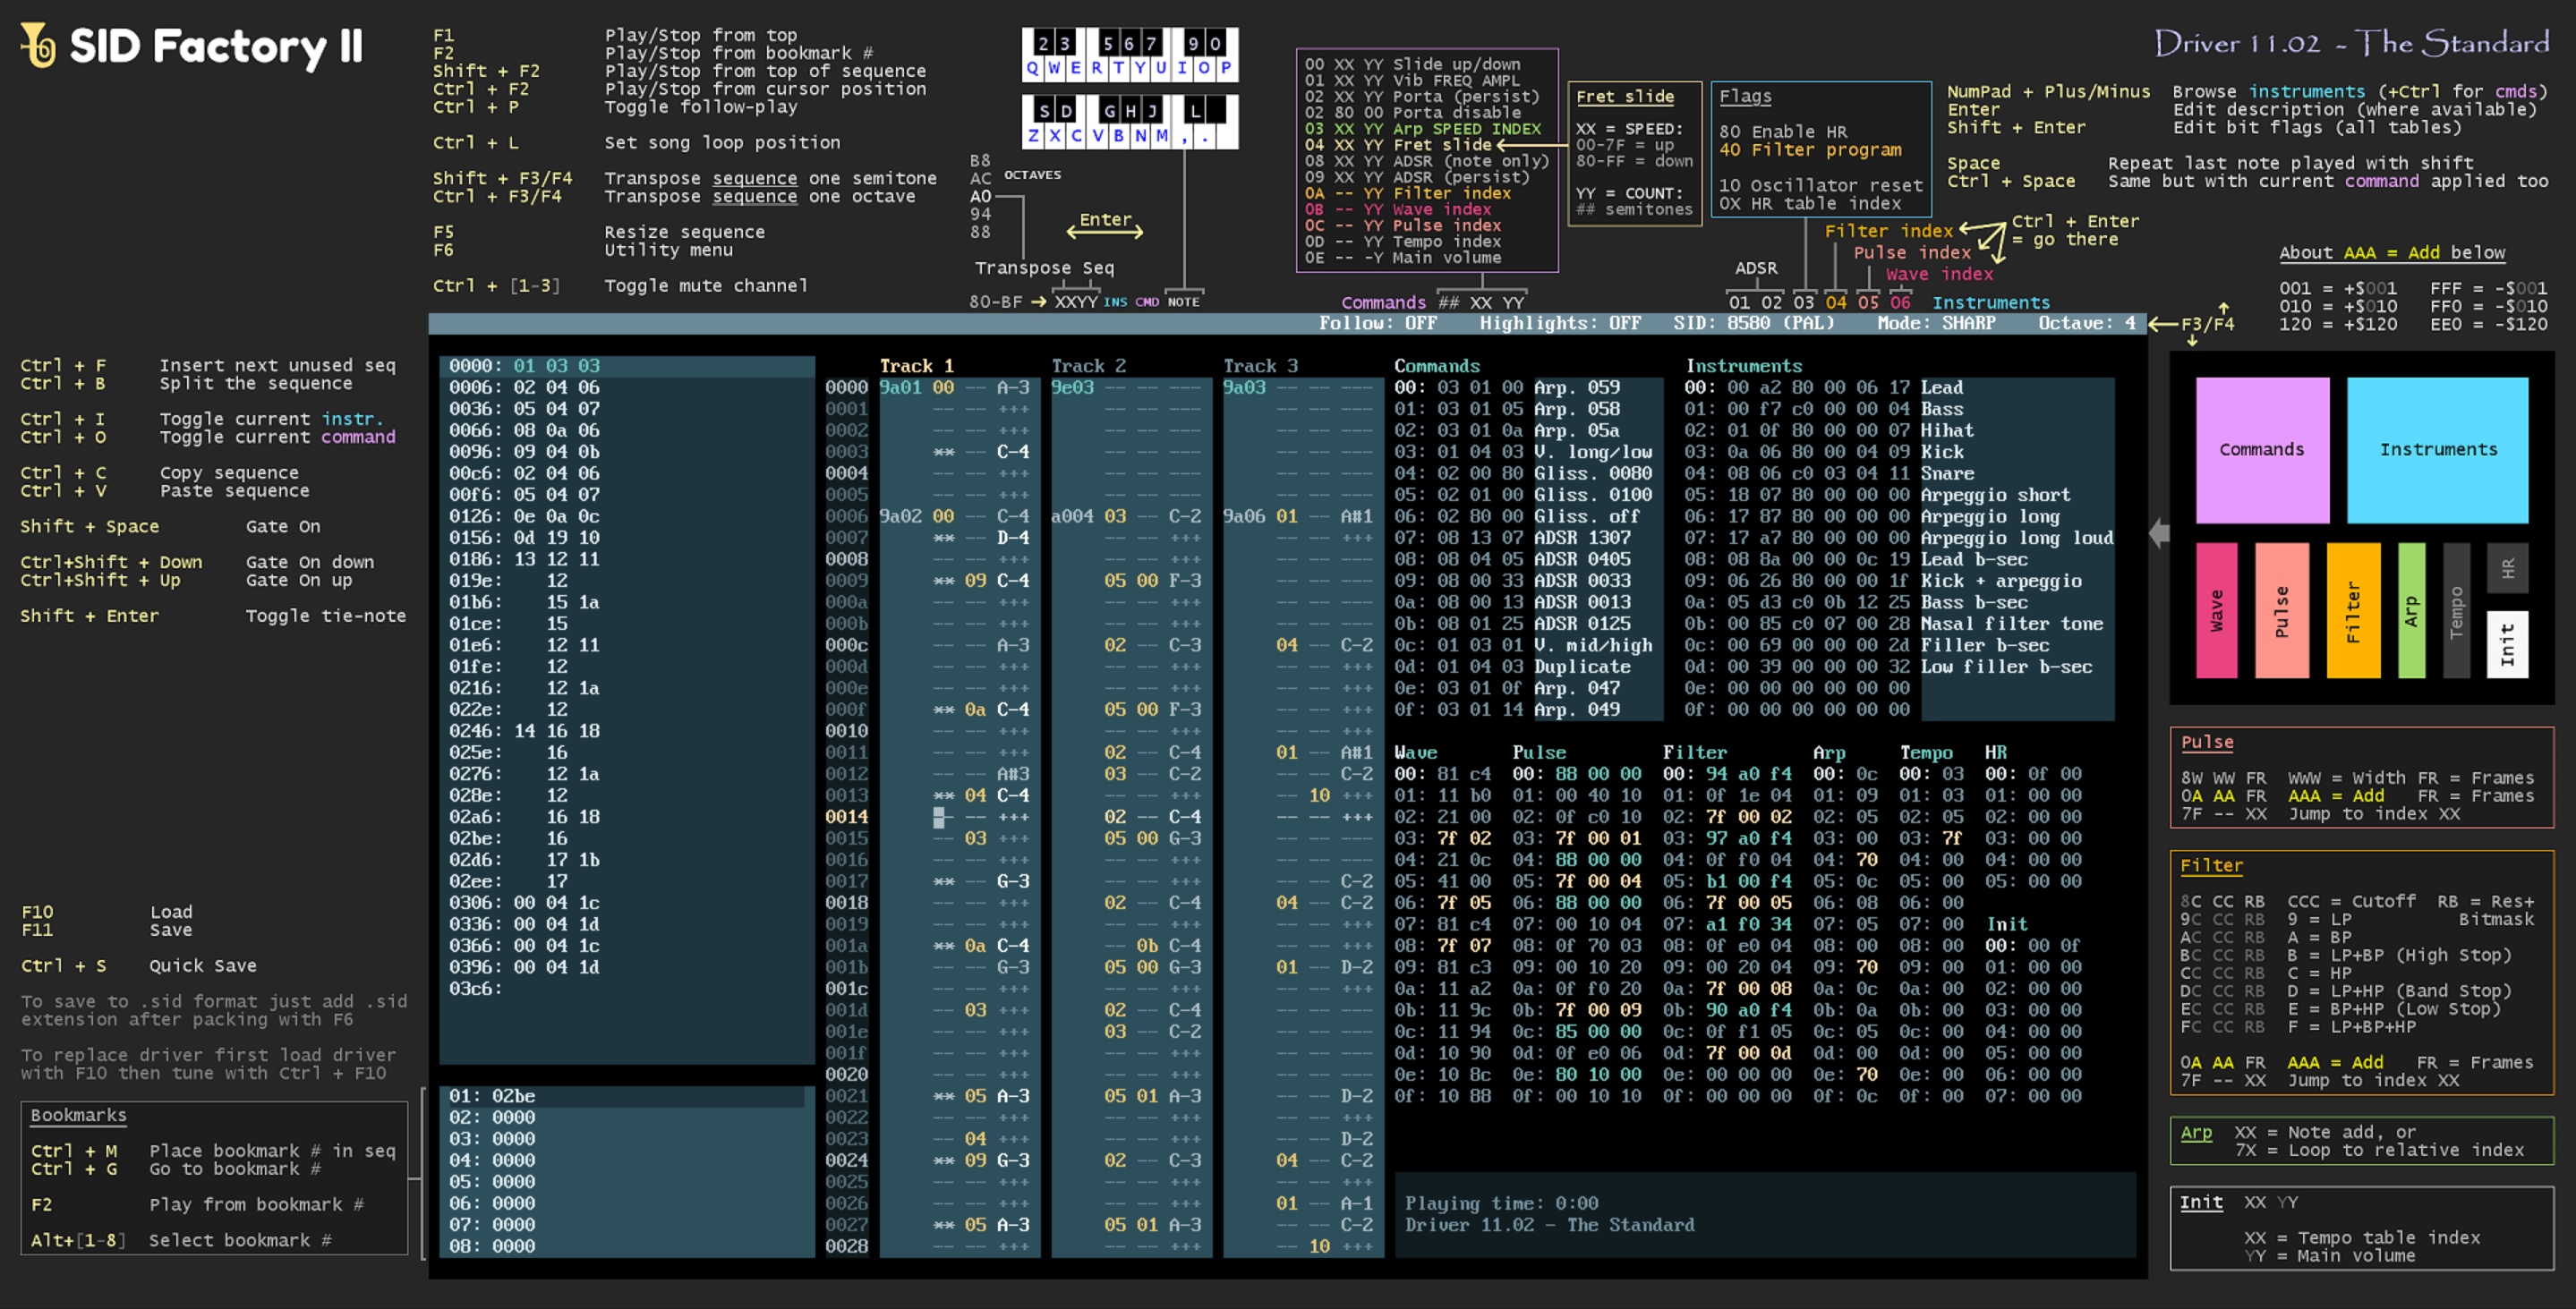This screenshot has width=2576, height=1309.
Task: Select Wave table row 00: 81 c4
Action: pyautogui.click(x=1442, y=774)
